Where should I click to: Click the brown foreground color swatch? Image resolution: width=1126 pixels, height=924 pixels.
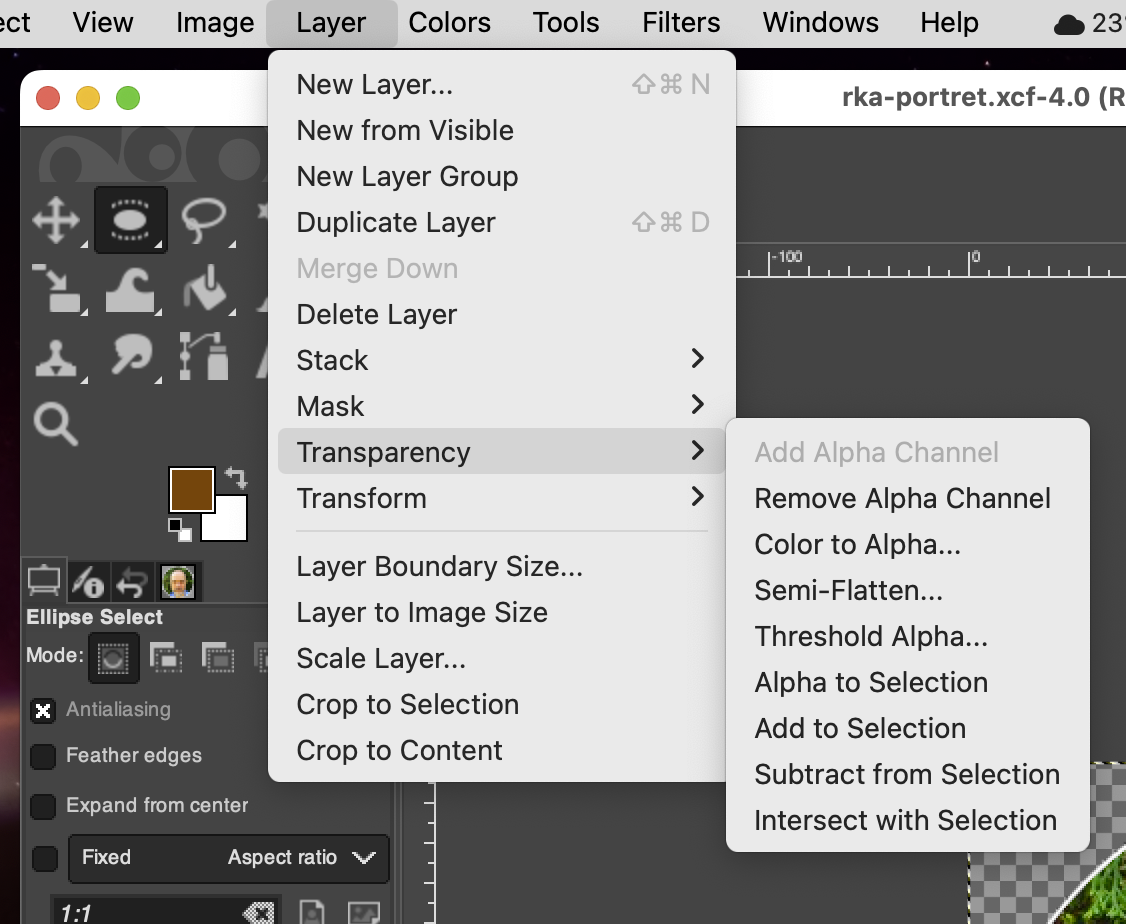(x=191, y=490)
